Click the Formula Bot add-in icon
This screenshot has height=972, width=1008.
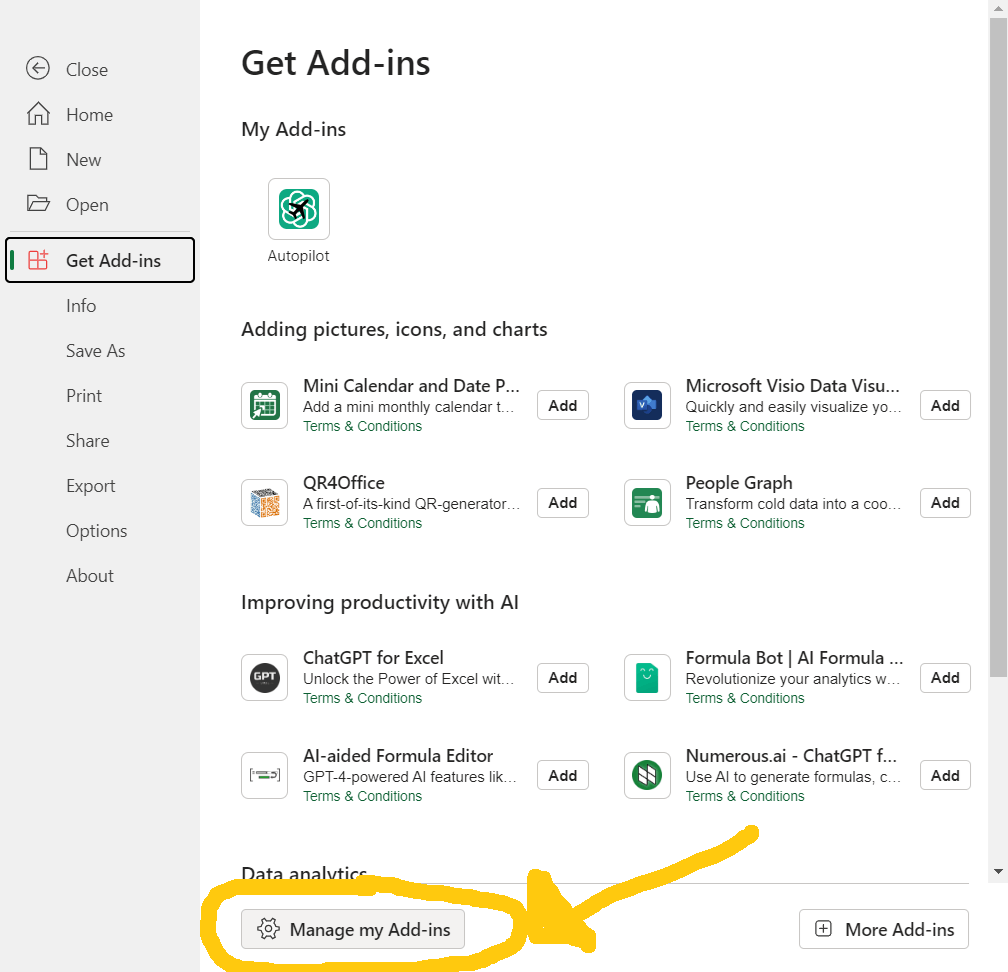pyautogui.click(x=647, y=678)
